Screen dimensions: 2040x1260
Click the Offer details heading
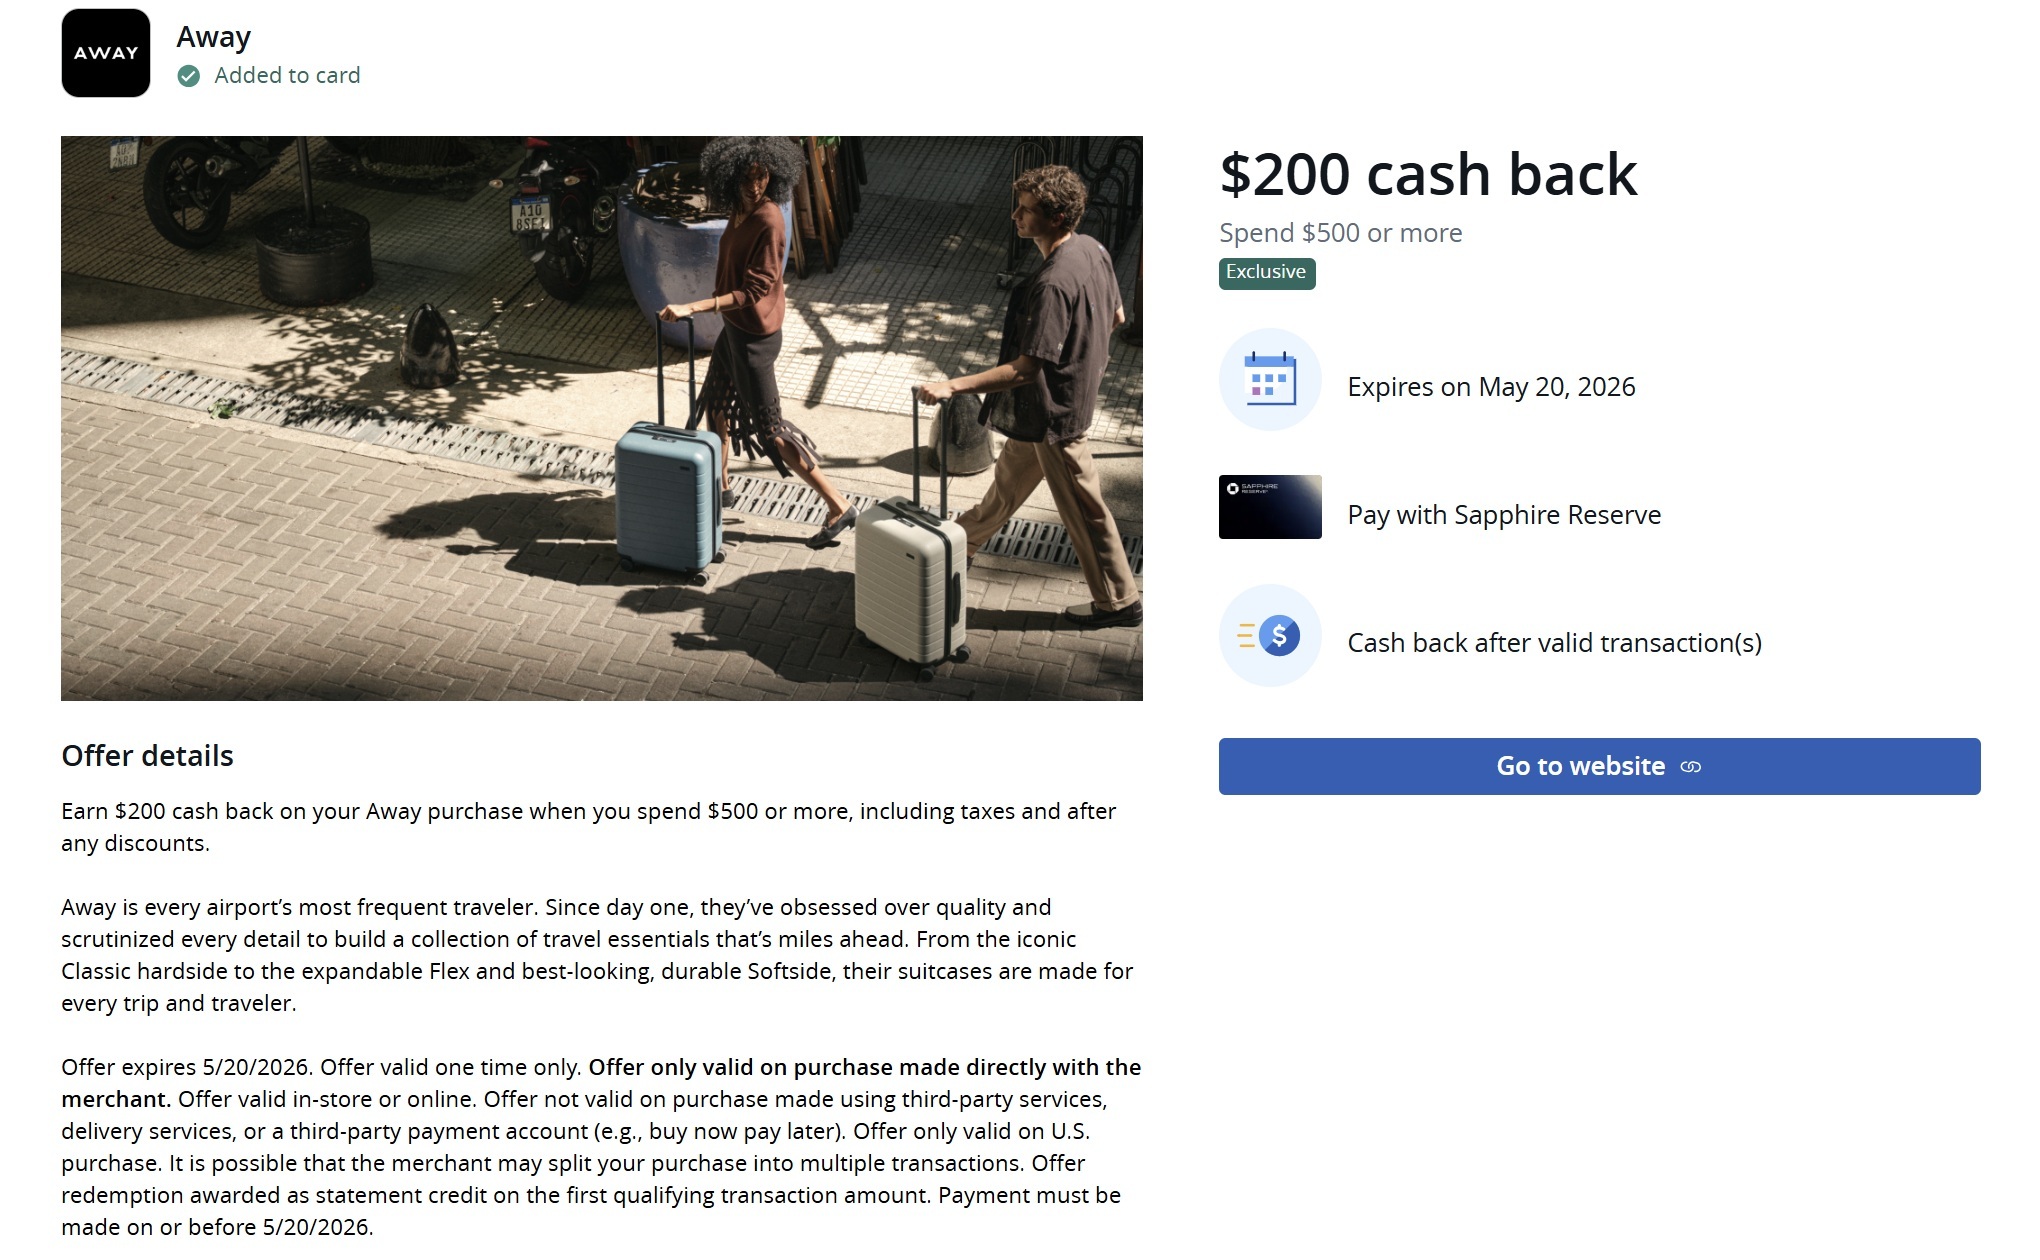point(147,756)
